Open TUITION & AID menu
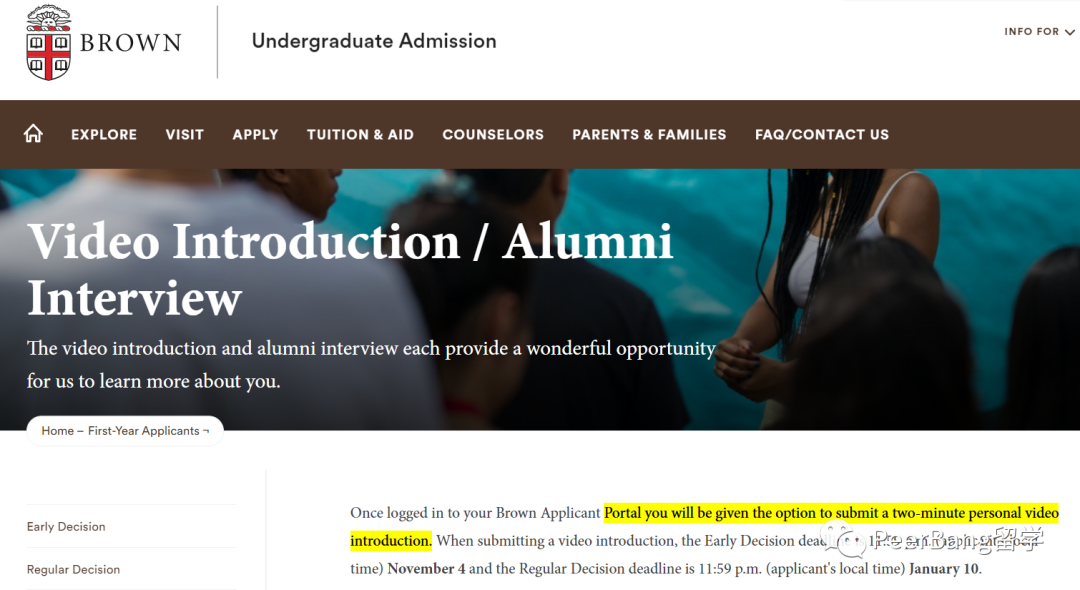This screenshot has height=590, width=1080. coord(360,134)
